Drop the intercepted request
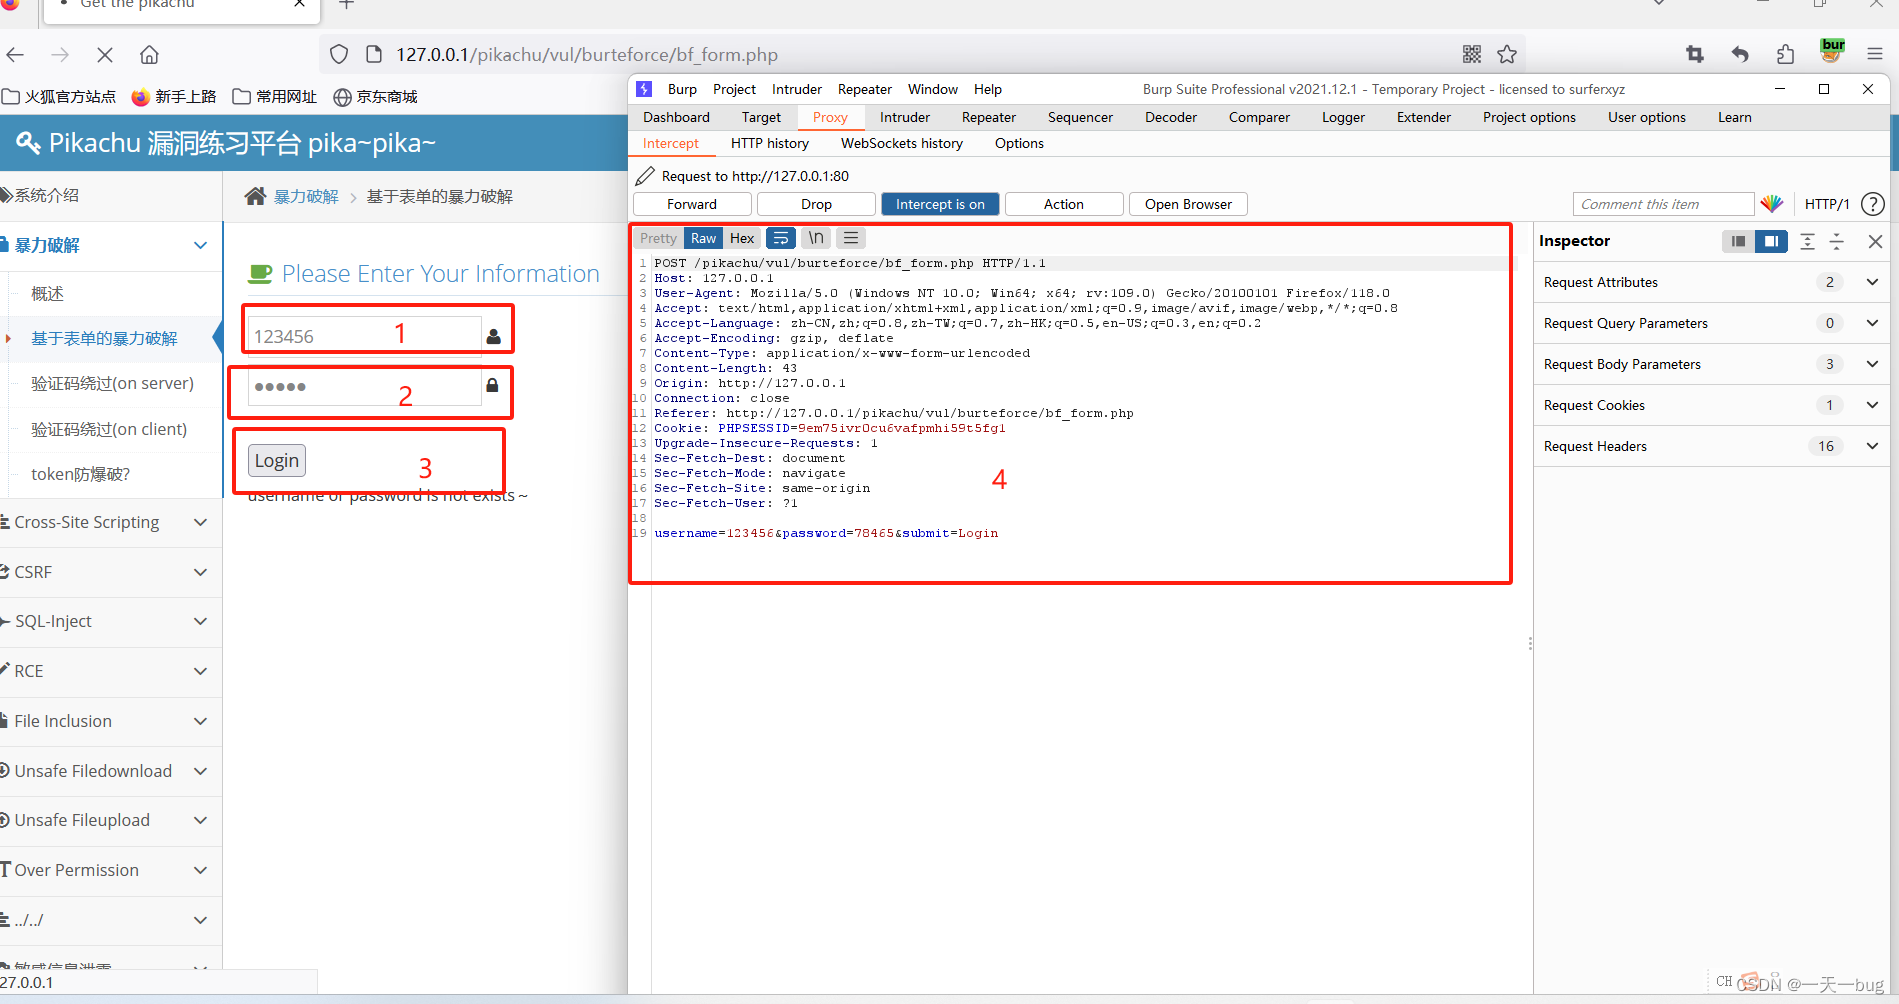1899x1004 pixels. 816,204
